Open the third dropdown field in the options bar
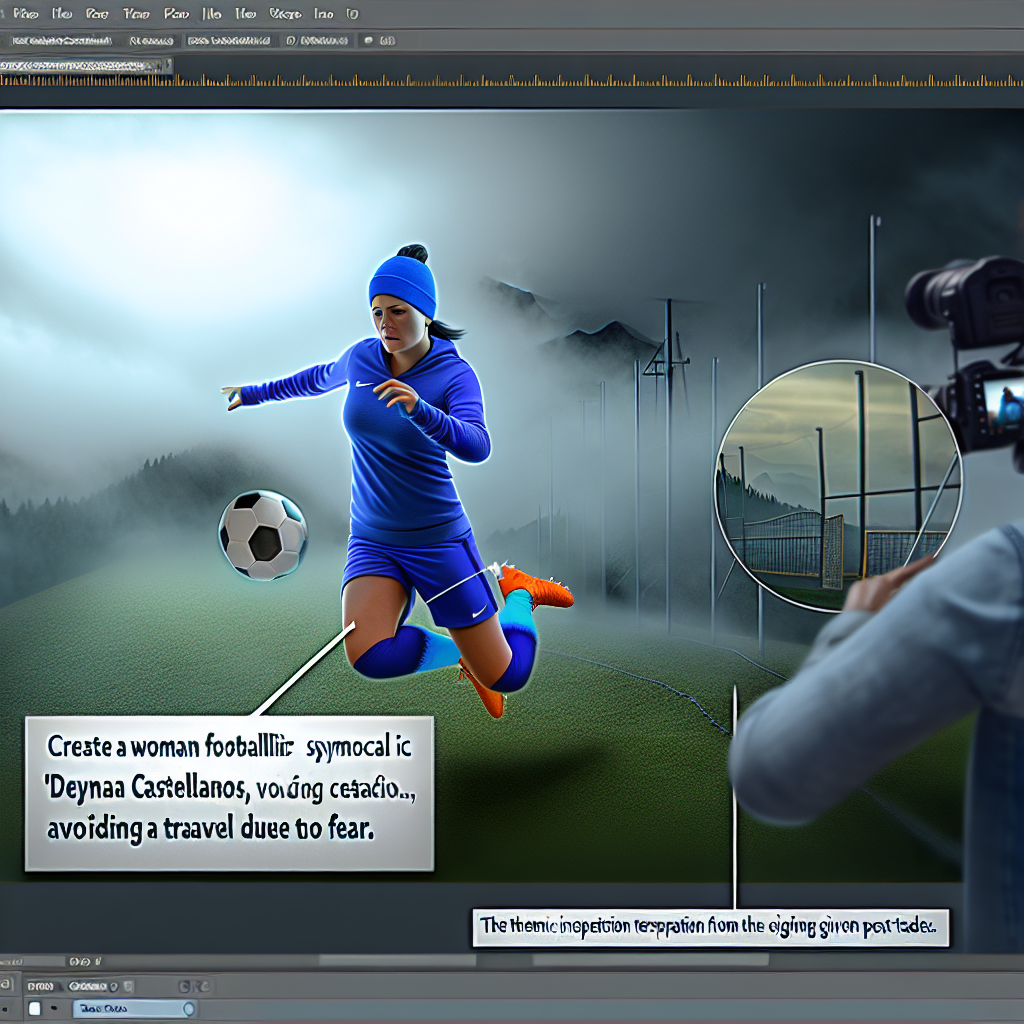Viewport: 1024px width, 1024px height. tap(228, 41)
